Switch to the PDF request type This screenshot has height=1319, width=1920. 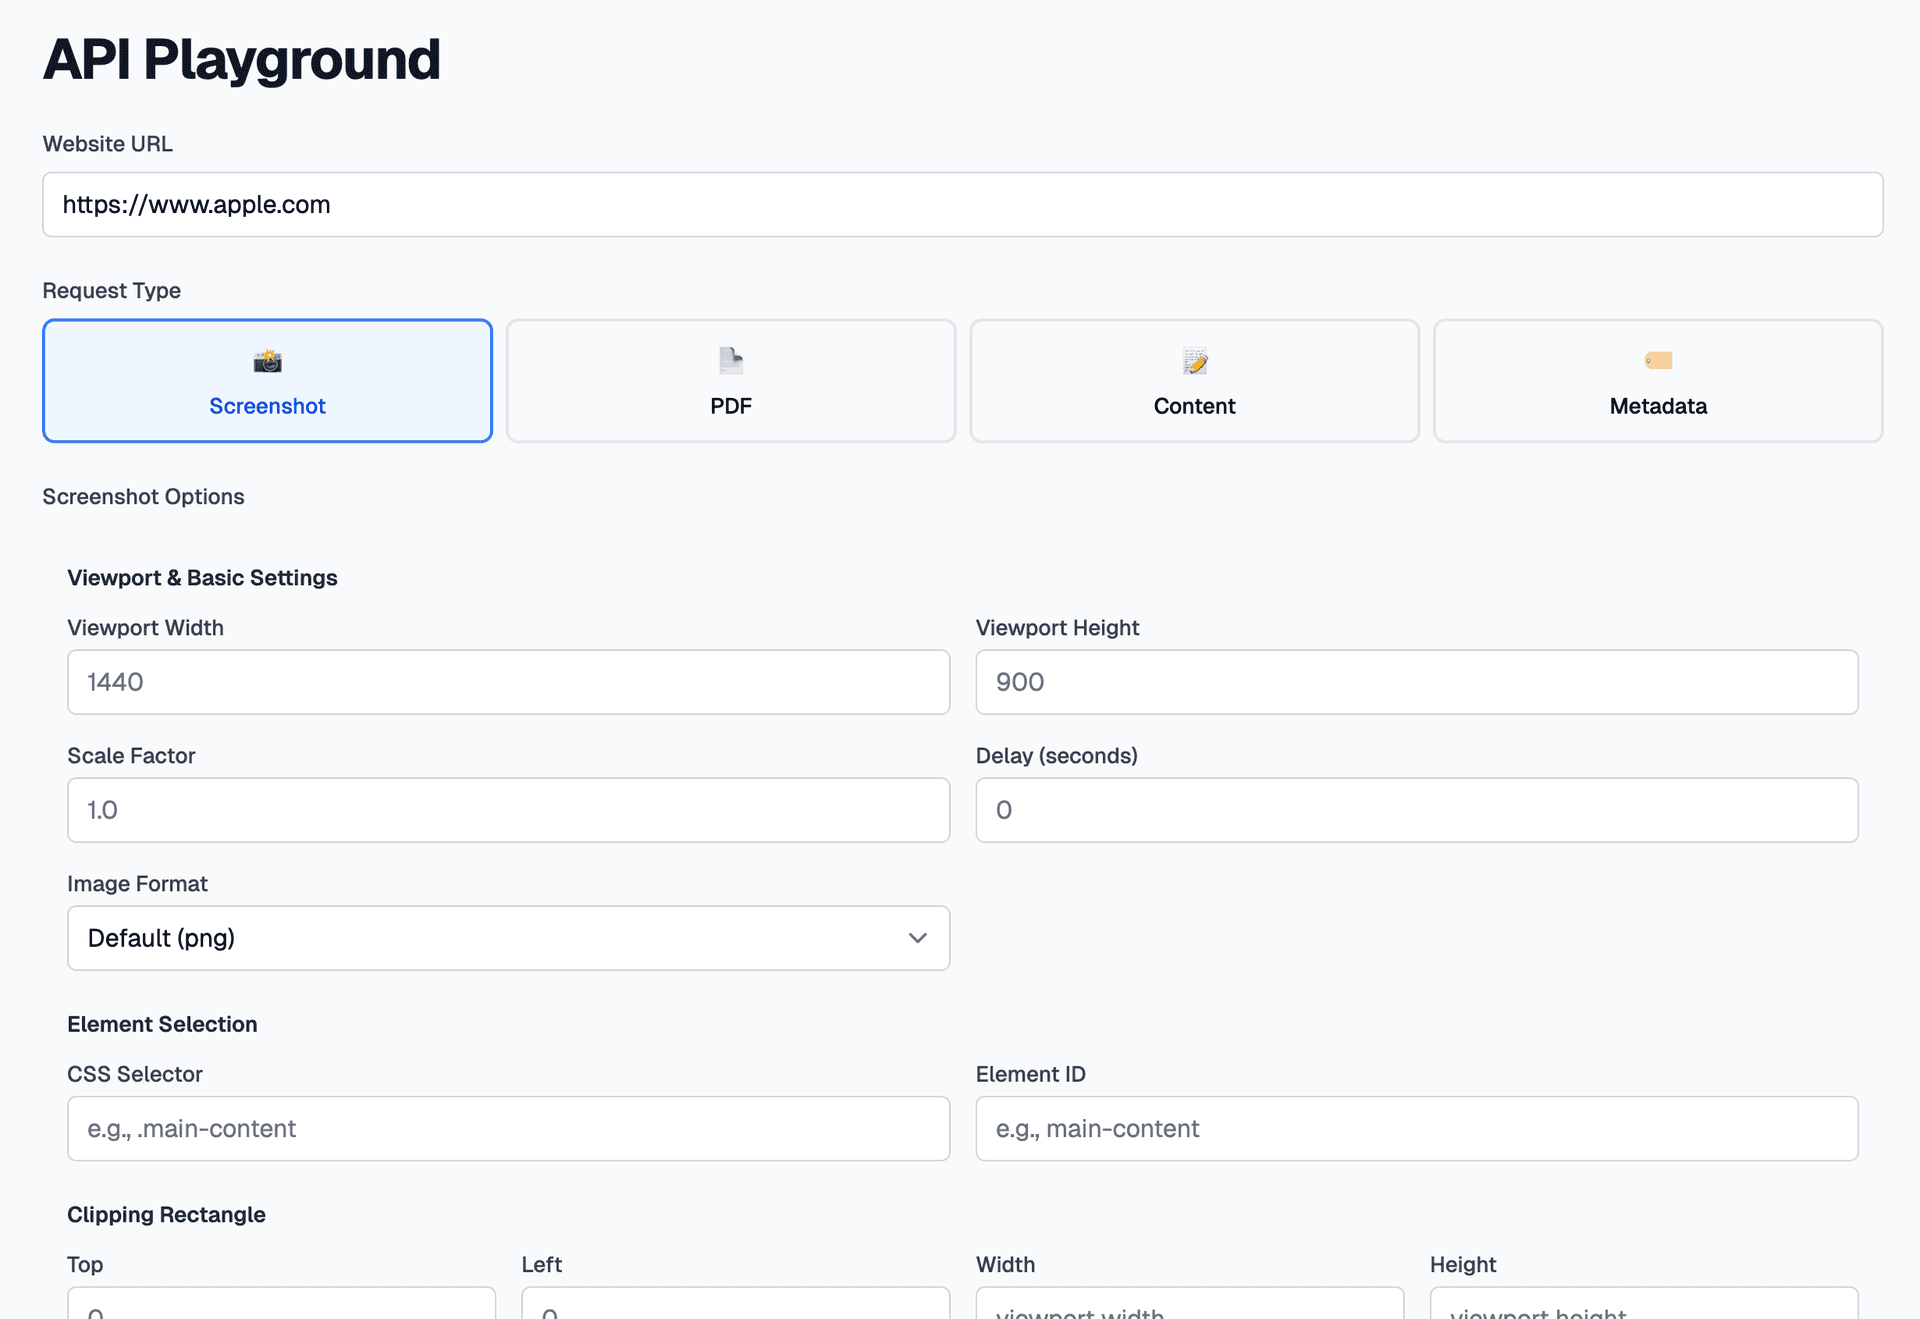(x=731, y=381)
